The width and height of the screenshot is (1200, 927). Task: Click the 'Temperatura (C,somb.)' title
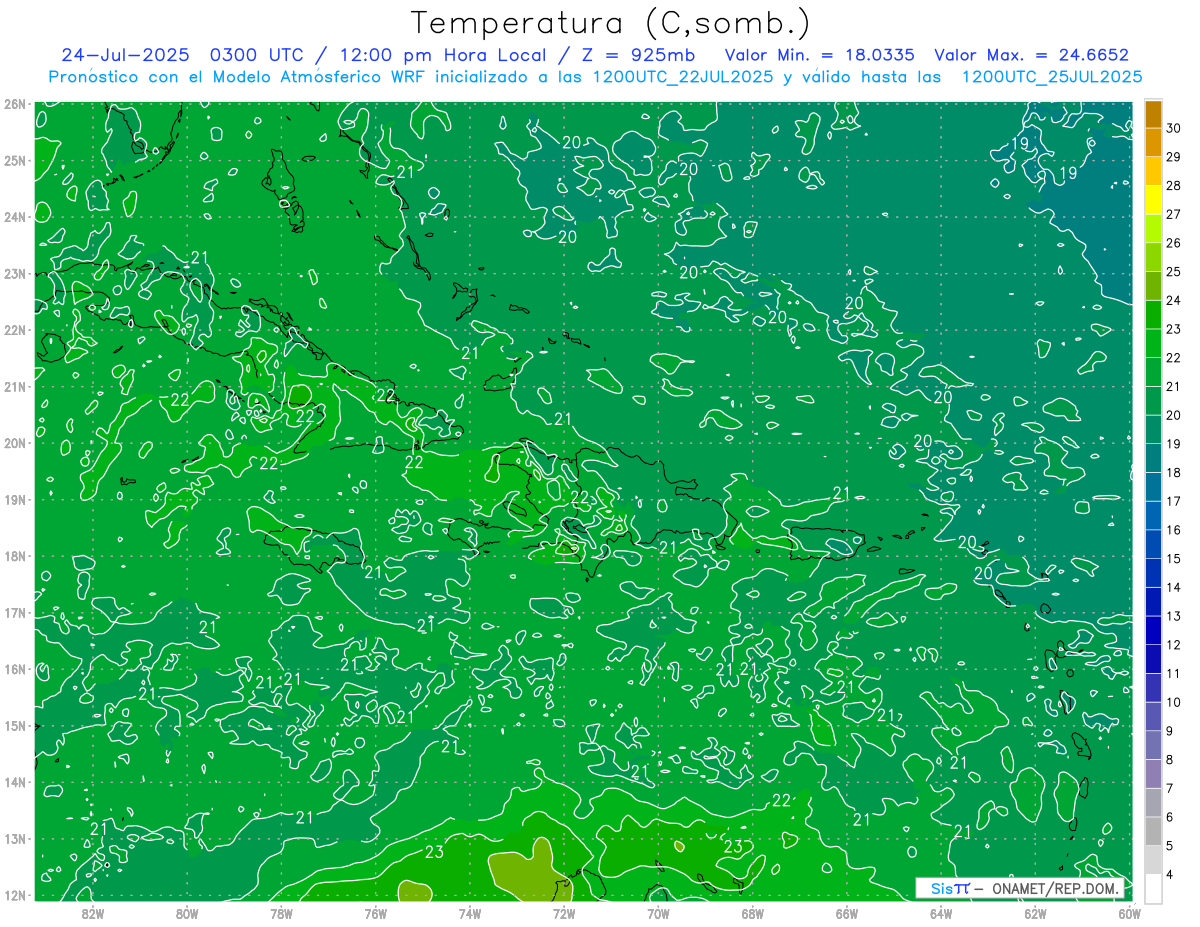[611, 24]
